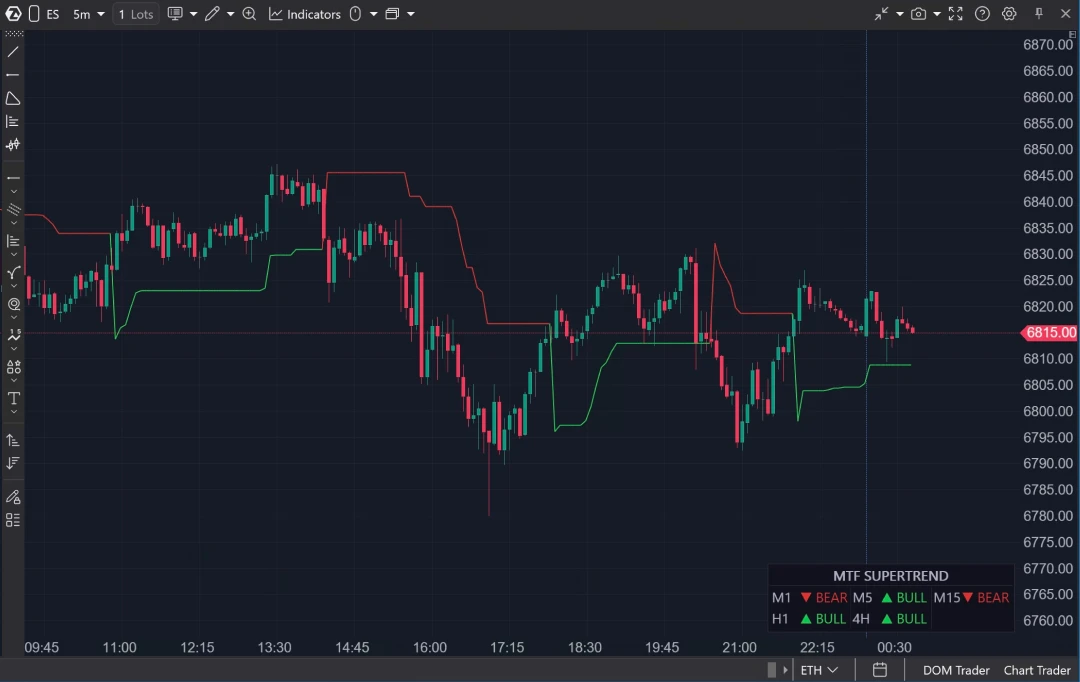This screenshot has width=1080, height=682.
Task: Select the shapes and icons tool
Action: (13, 366)
